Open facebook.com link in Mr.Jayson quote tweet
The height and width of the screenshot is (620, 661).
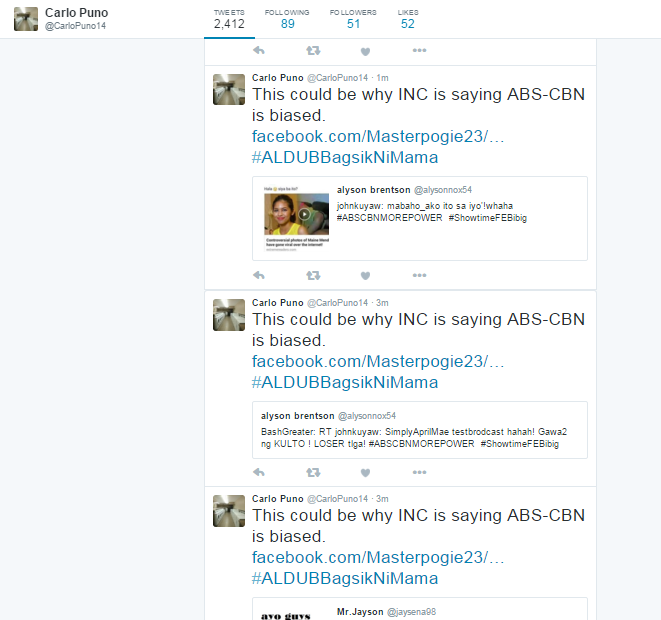(378, 558)
